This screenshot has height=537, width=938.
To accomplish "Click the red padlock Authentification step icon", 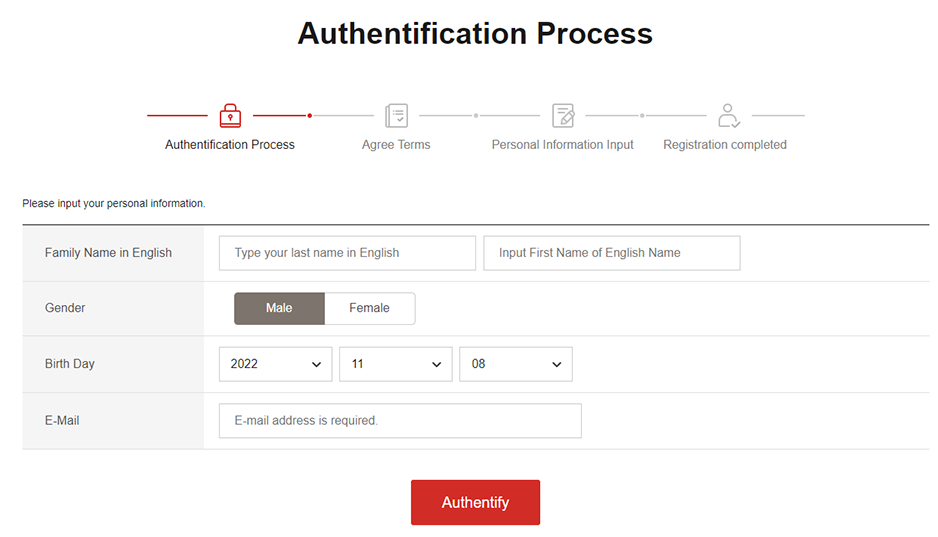I will (230, 115).
